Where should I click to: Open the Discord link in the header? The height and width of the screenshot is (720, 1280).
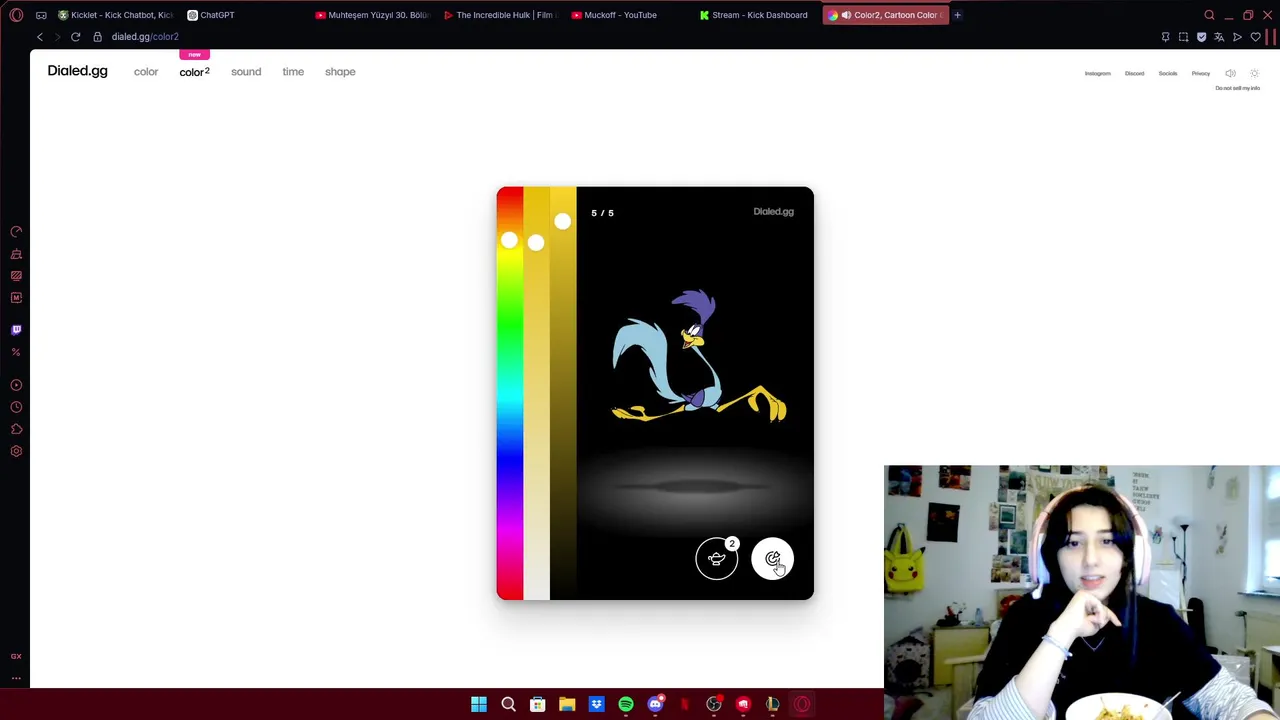[x=1134, y=73]
